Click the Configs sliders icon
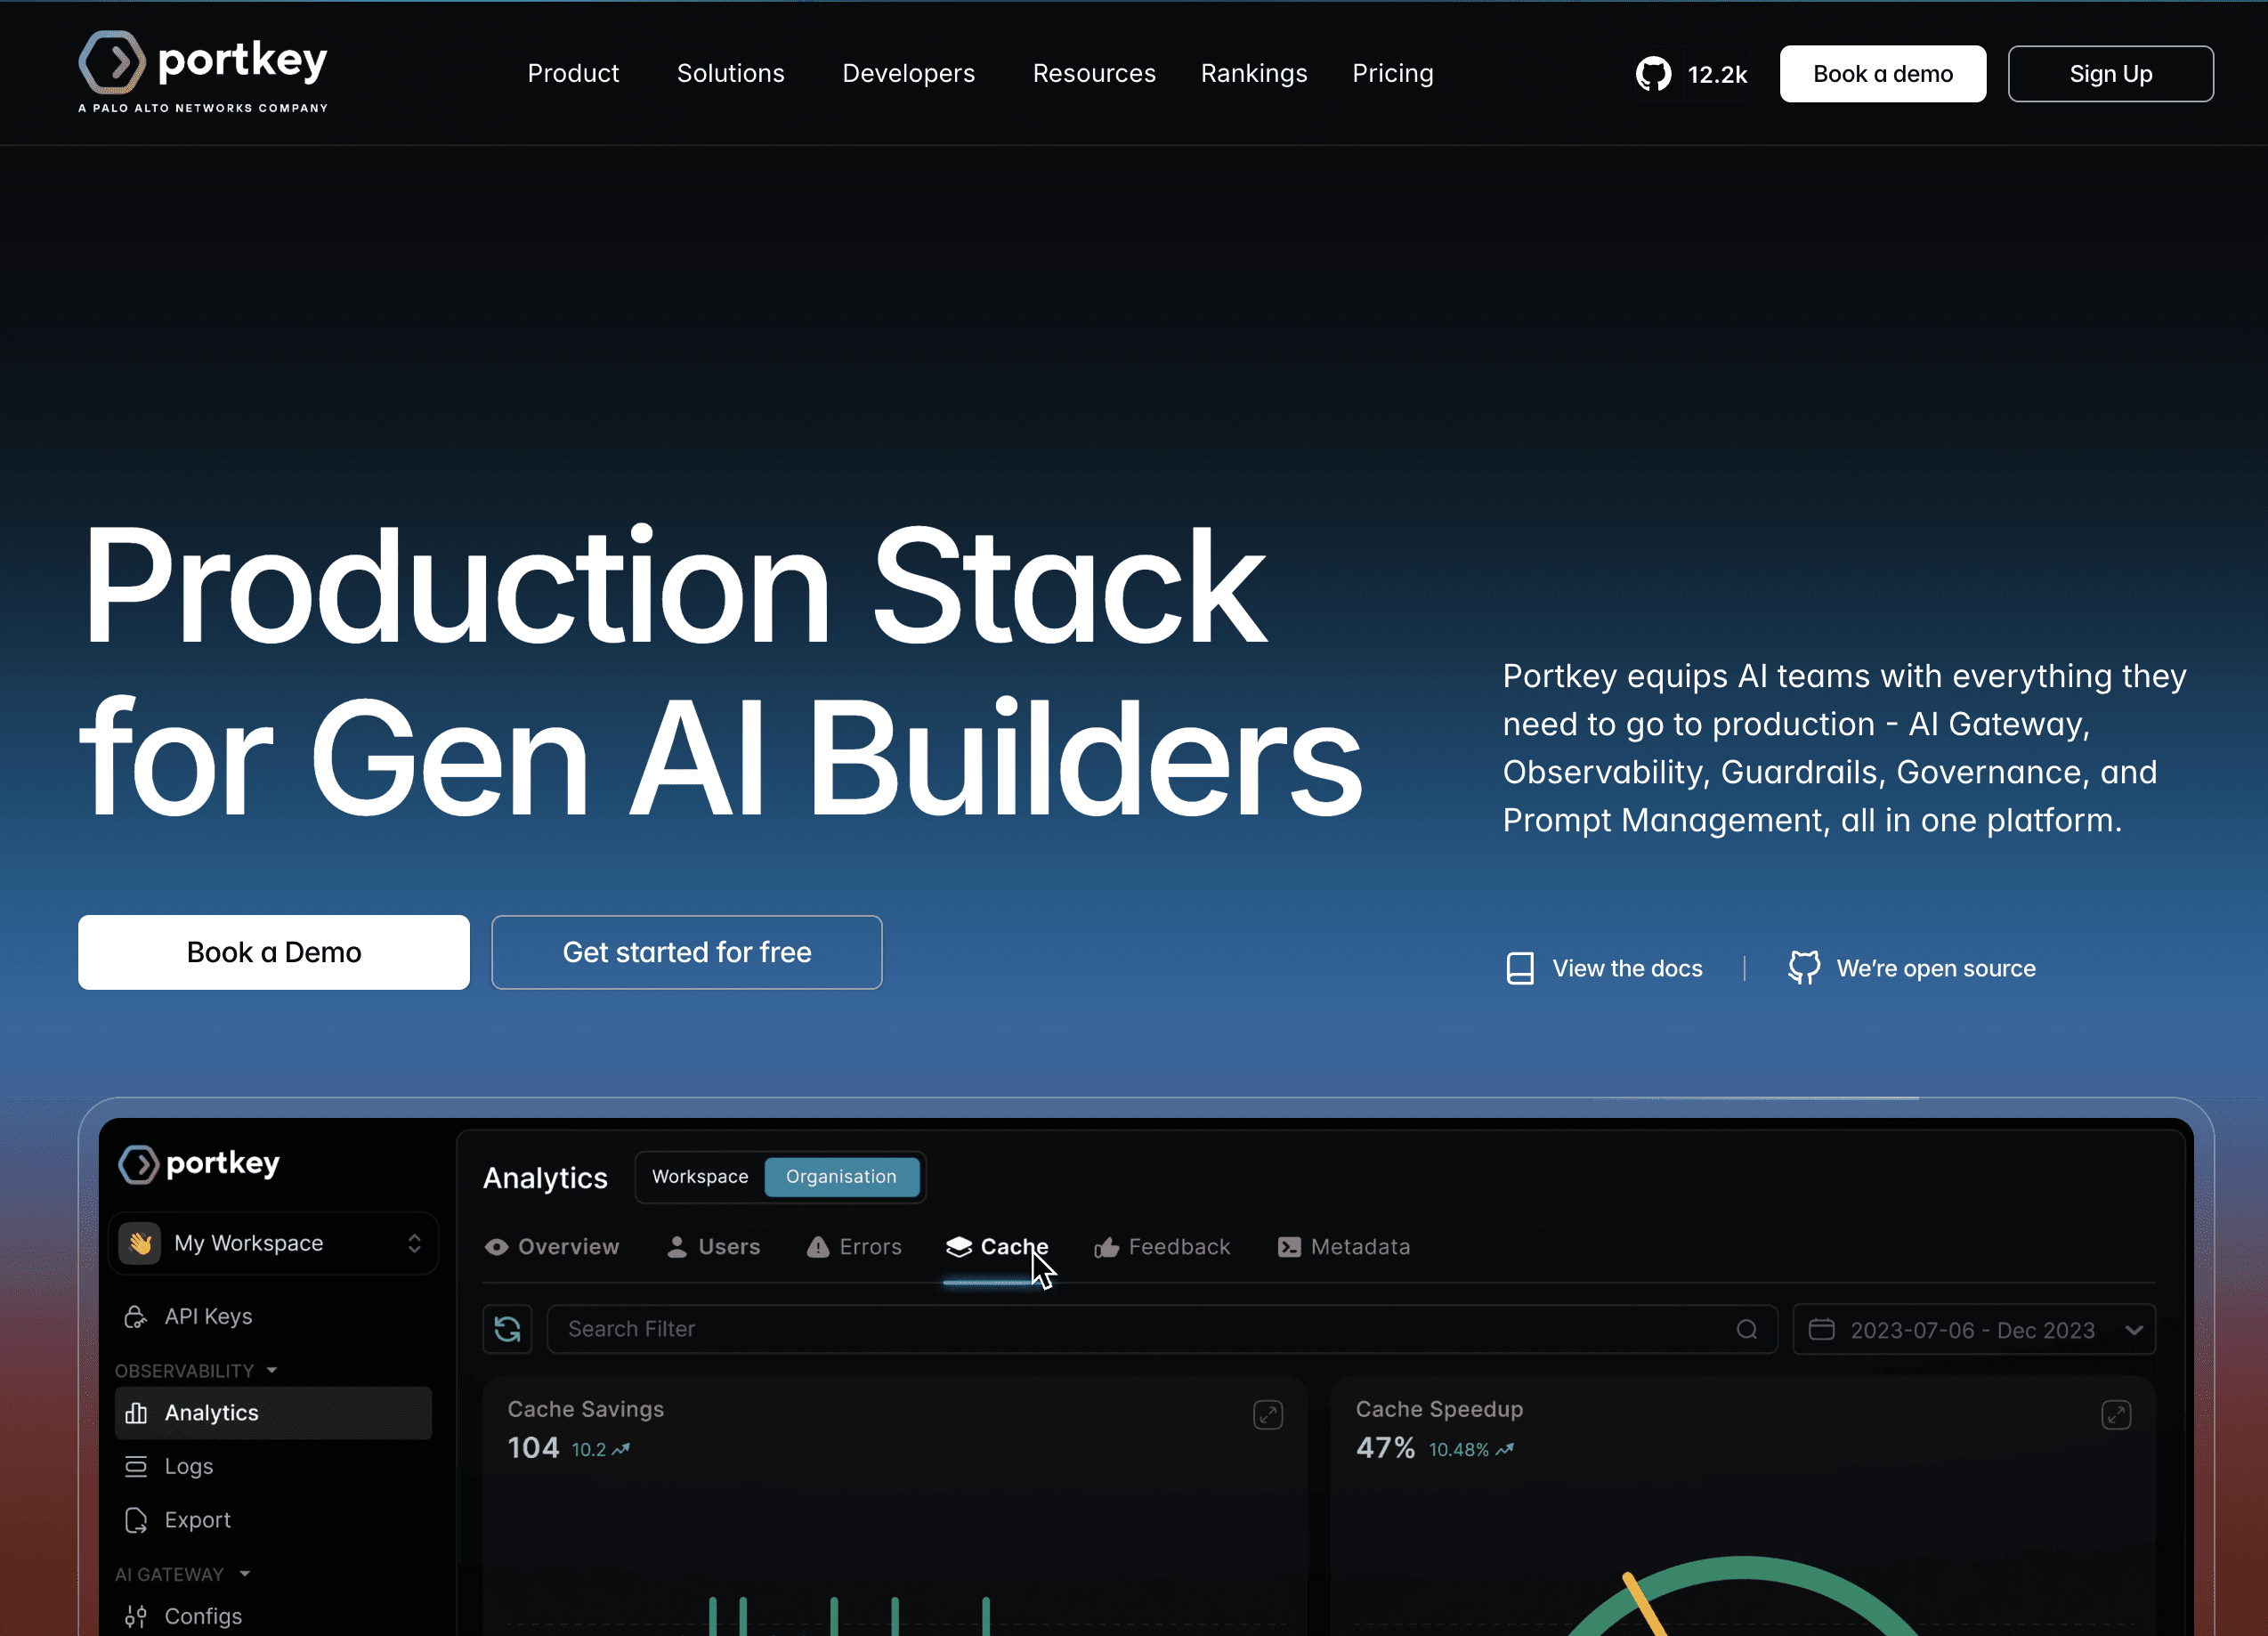 [136, 1616]
